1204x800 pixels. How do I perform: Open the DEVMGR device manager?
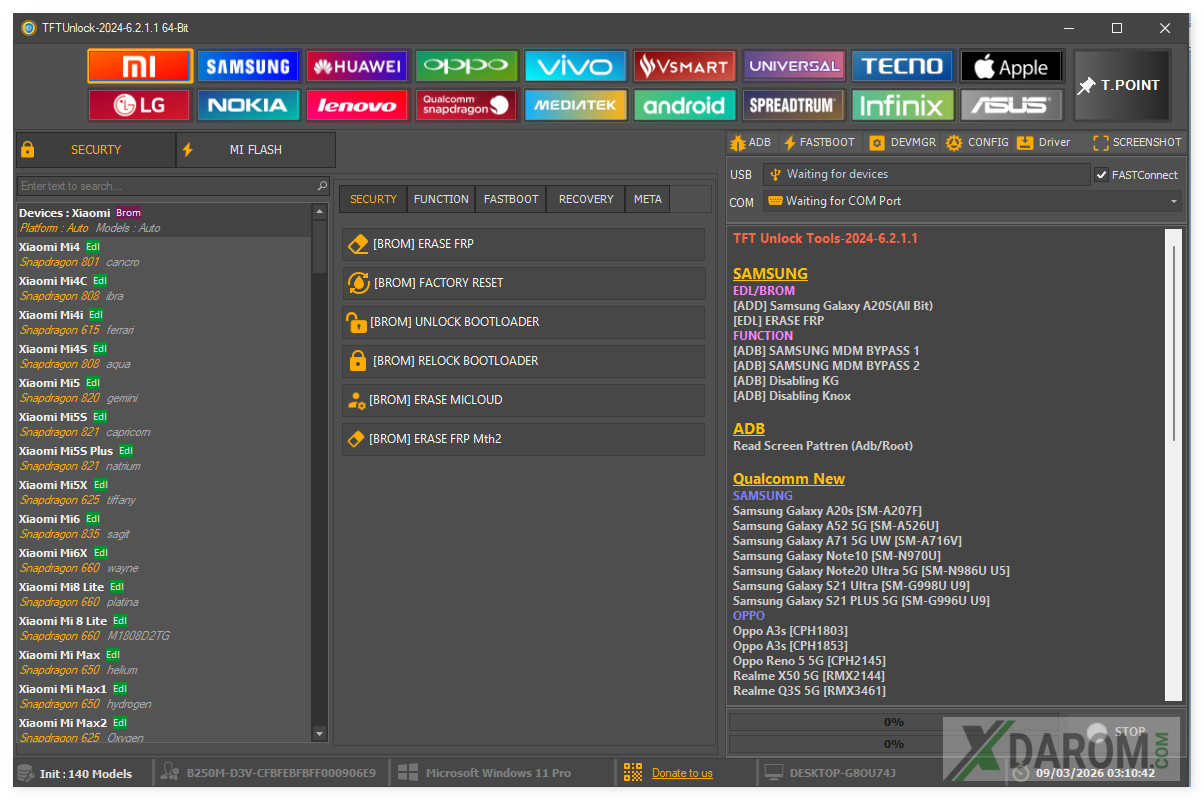coord(902,143)
